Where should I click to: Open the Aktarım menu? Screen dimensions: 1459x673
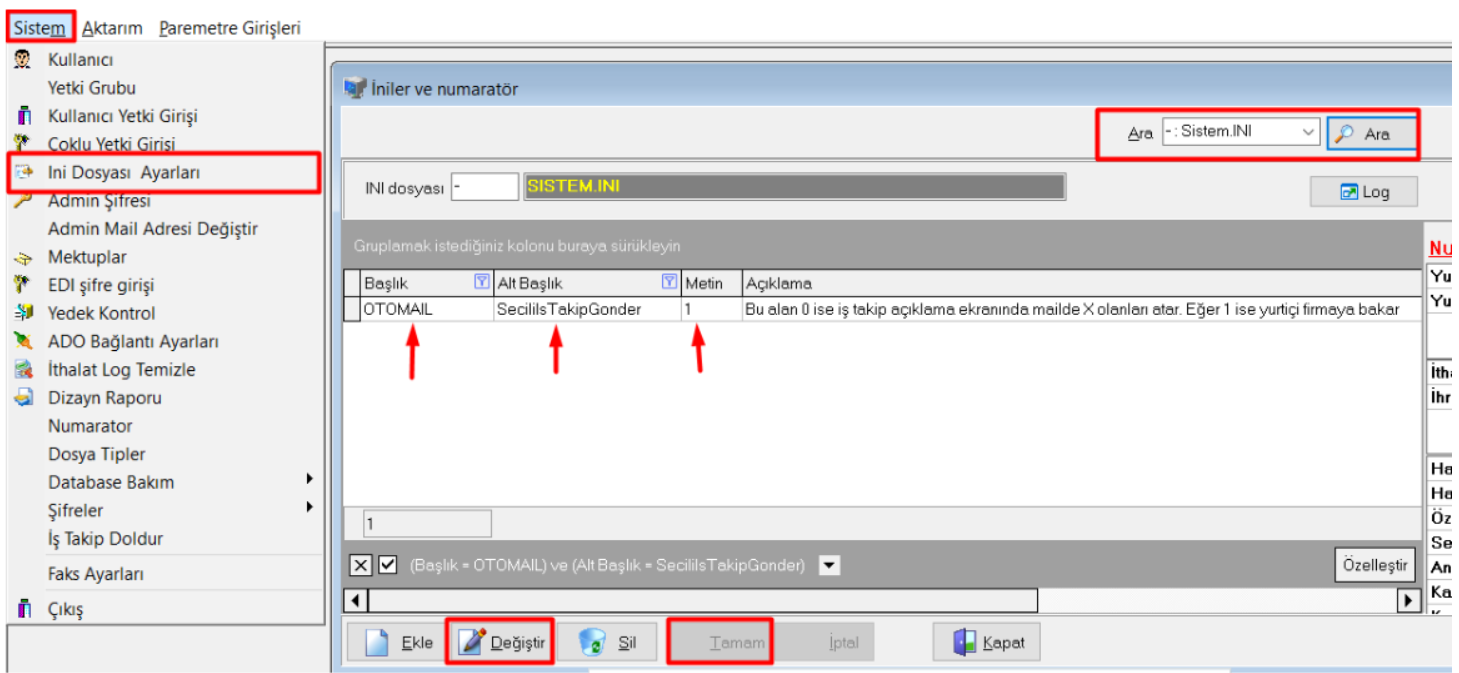[112, 28]
